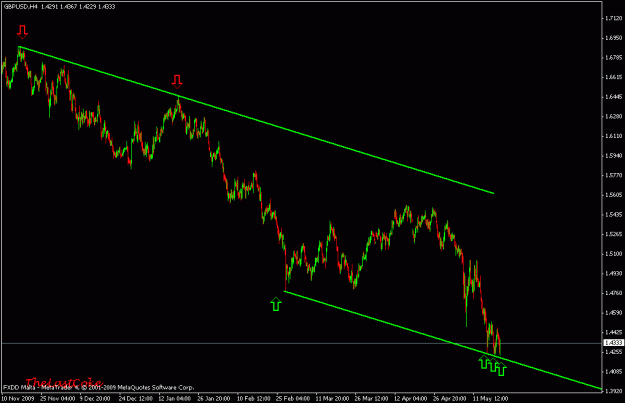Click the 12 Jan 04:00 date label
Image resolution: width=625 pixels, height=403 pixels.
175,399
